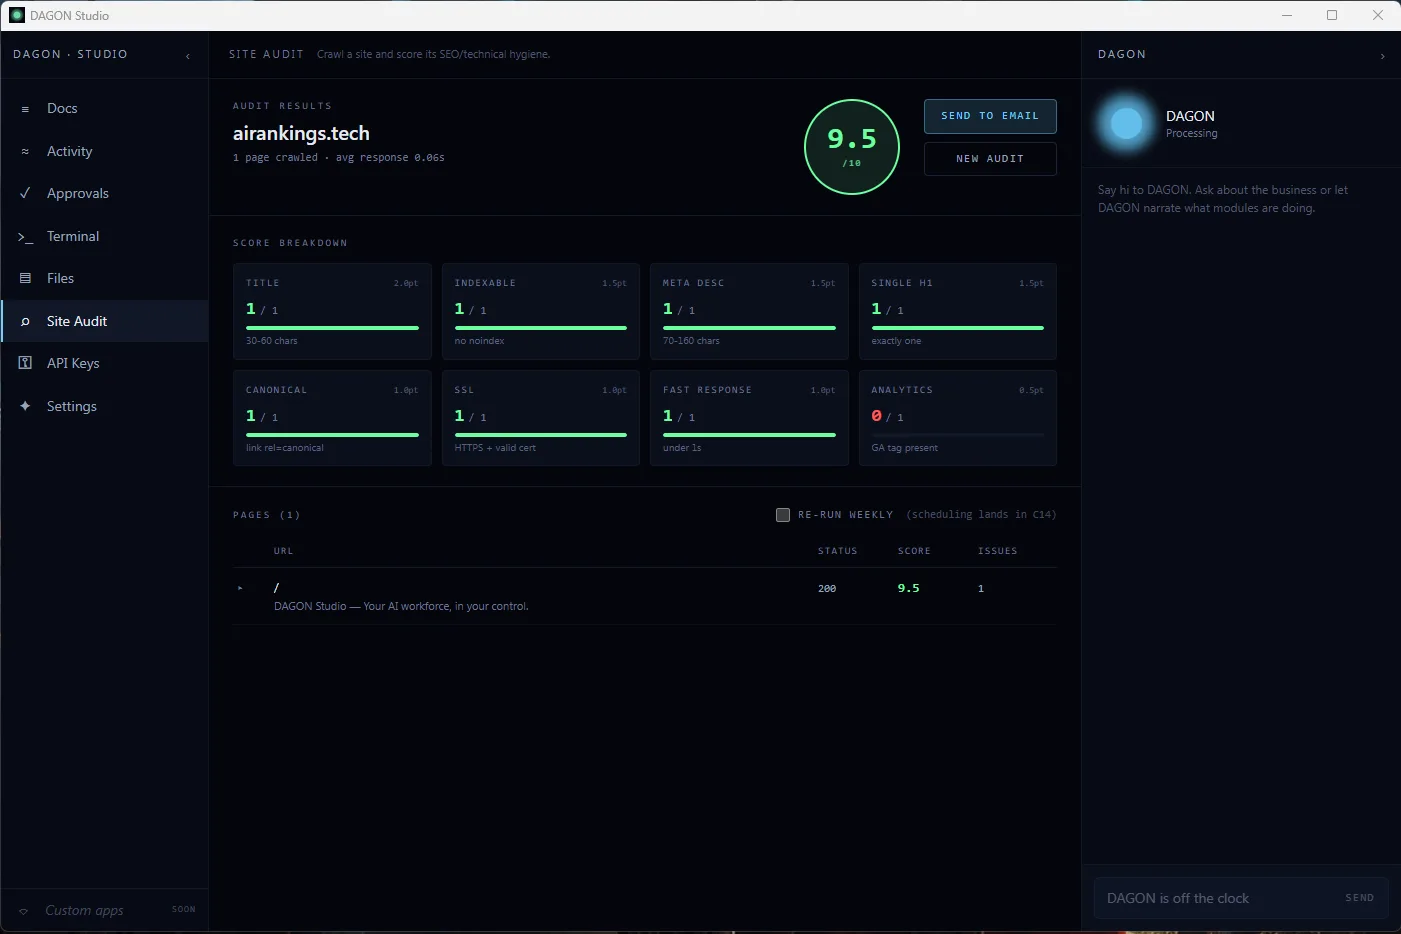This screenshot has height=934, width=1401.
Task: Click the Status column header
Action: [x=837, y=551]
